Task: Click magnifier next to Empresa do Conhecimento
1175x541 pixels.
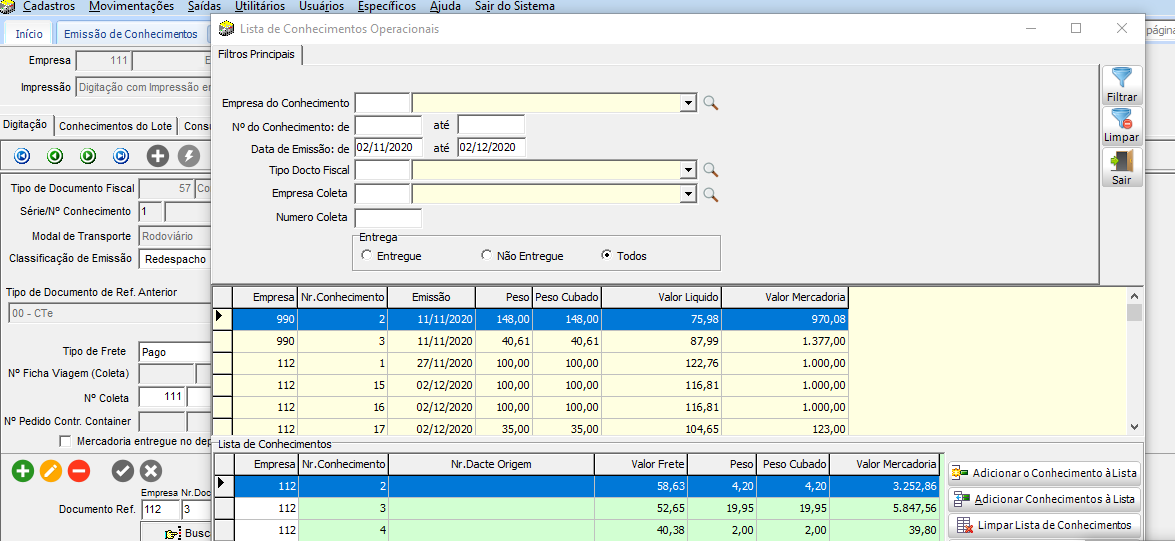Action: coord(711,103)
